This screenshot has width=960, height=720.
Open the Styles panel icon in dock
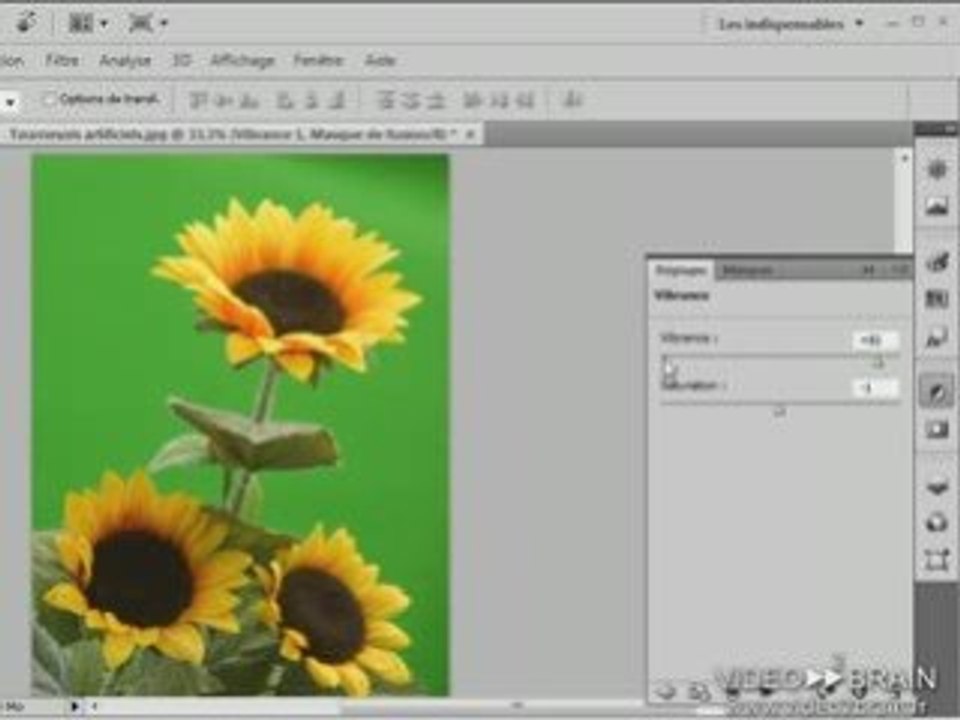[937, 337]
